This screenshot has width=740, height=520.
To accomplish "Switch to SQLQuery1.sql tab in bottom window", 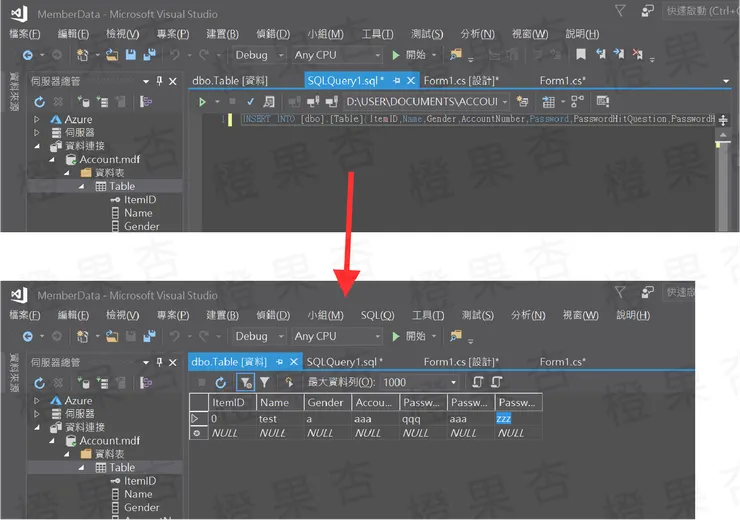I will click(x=345, y=362).
